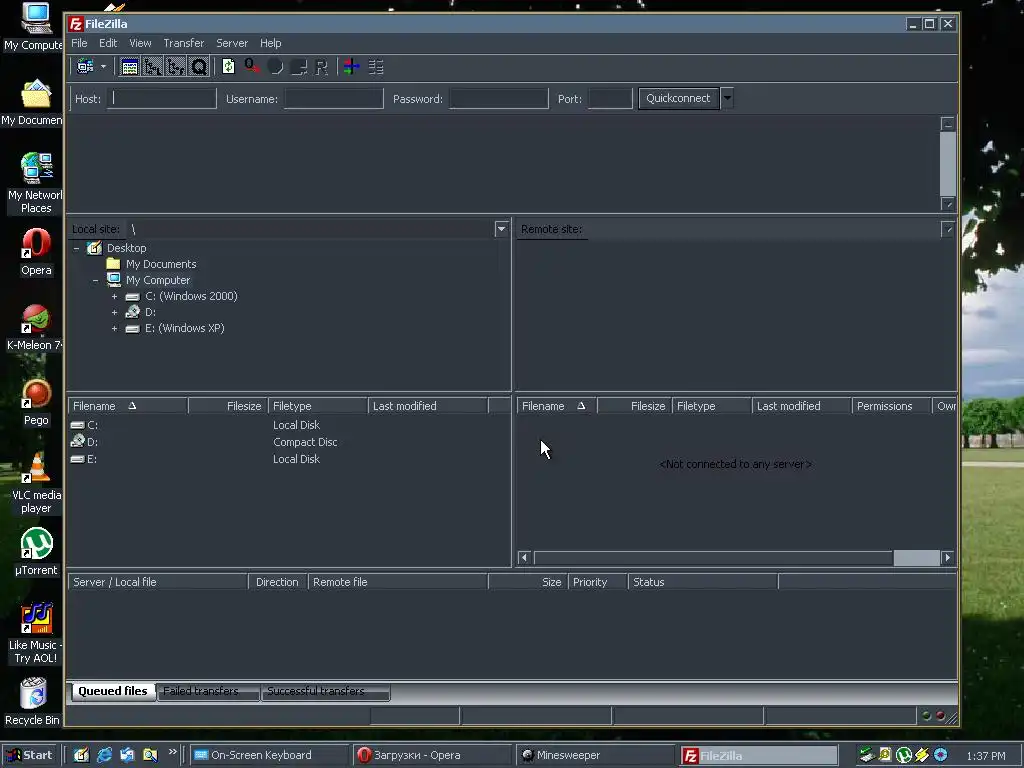Image resolution: width=1024 pixels, height=768 pixels.
Task: Open Site Manager dropdown arrow
Action: point(103,67)
